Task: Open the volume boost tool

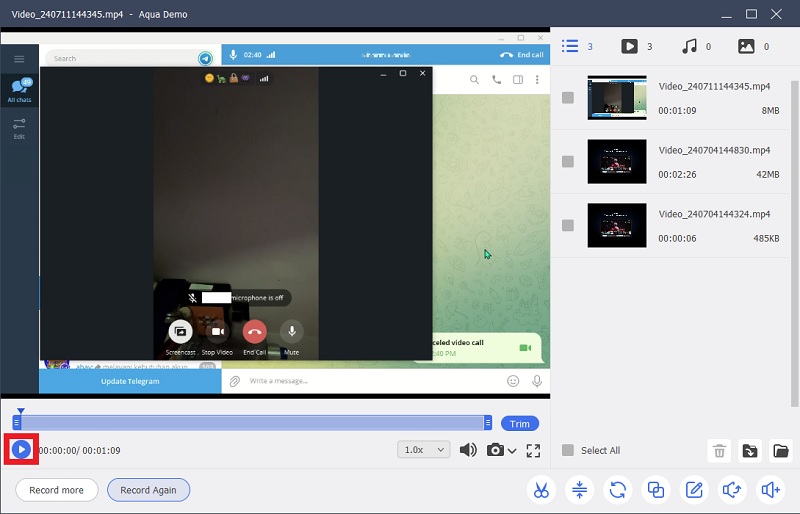Action: [x=770, y=490]
